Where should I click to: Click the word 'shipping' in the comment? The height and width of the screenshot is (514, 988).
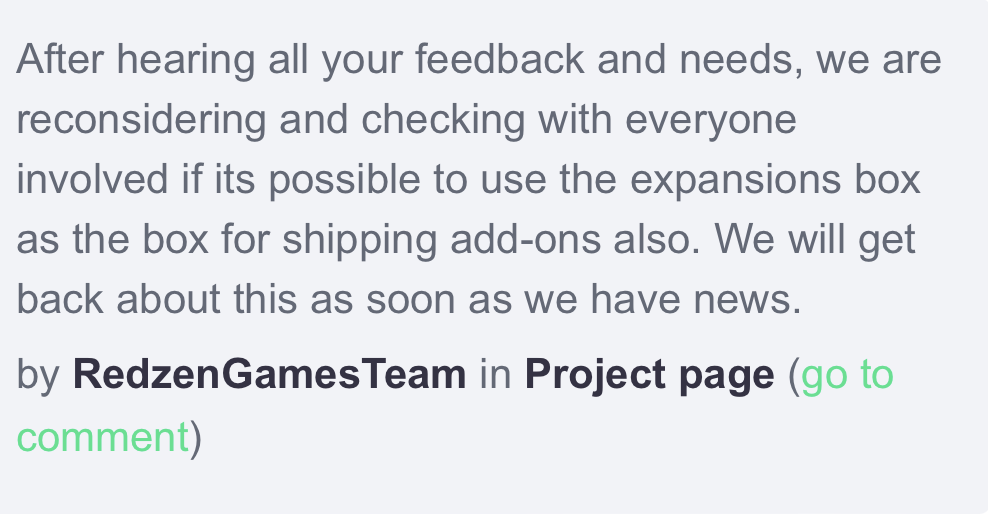click(x=359, y=240)
